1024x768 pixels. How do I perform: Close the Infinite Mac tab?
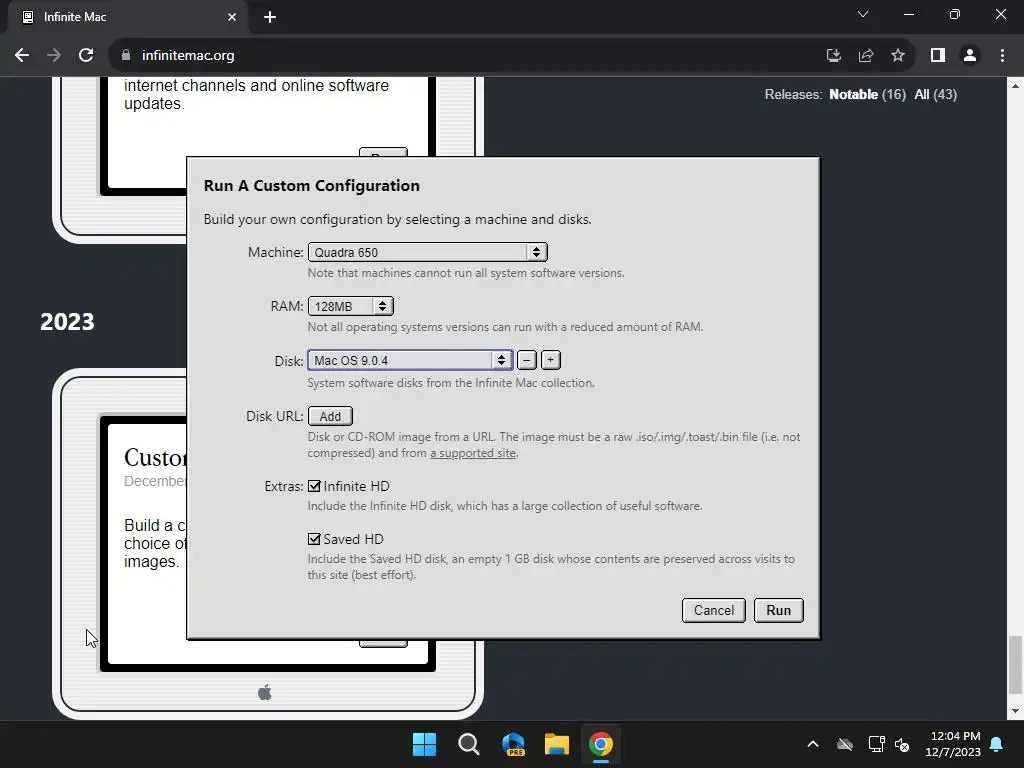[x=232, y=17]
